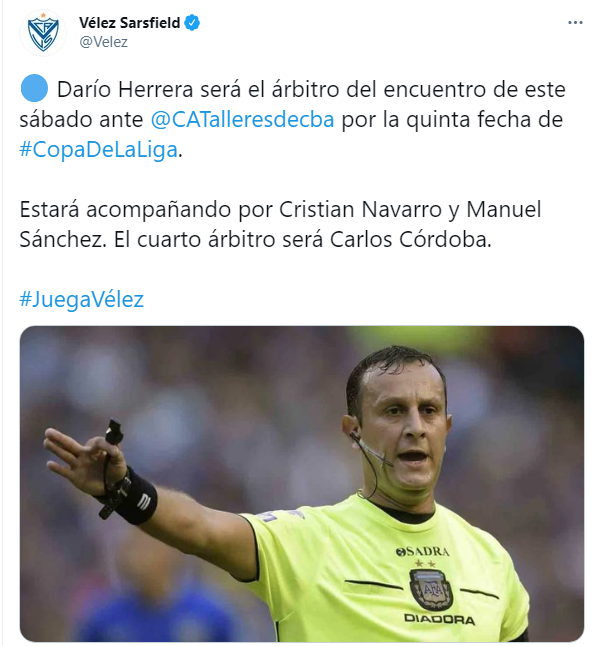The width and height of the screenshot is (595, 646).
Task: Open the #CopaDeLaLiga hashtag
Action: pos(98,149)
